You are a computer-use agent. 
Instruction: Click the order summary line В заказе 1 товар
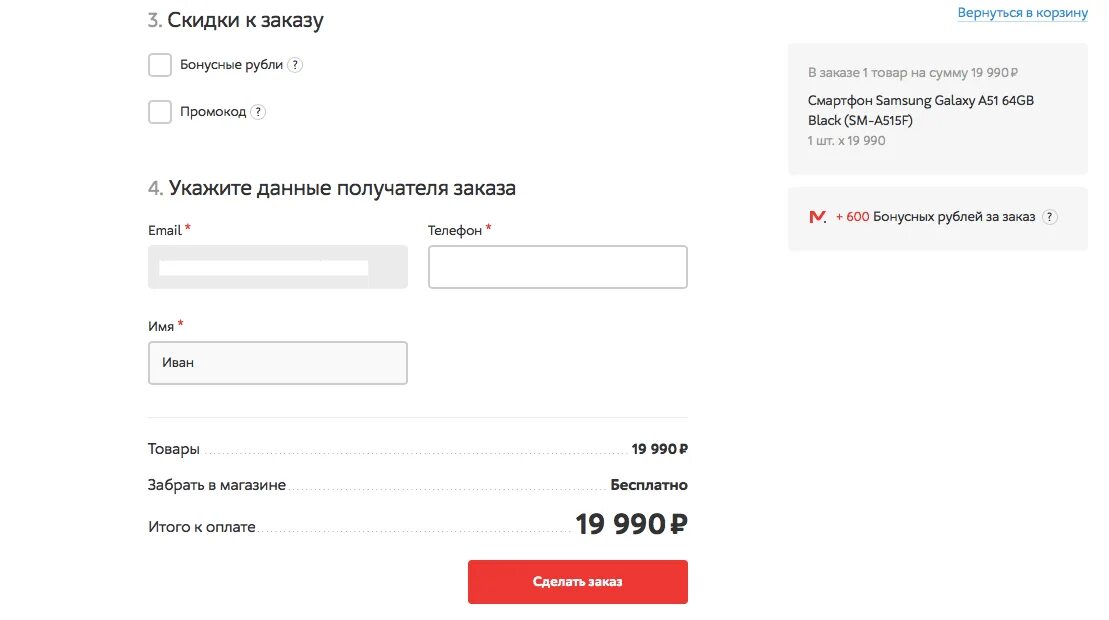point(912,72)
